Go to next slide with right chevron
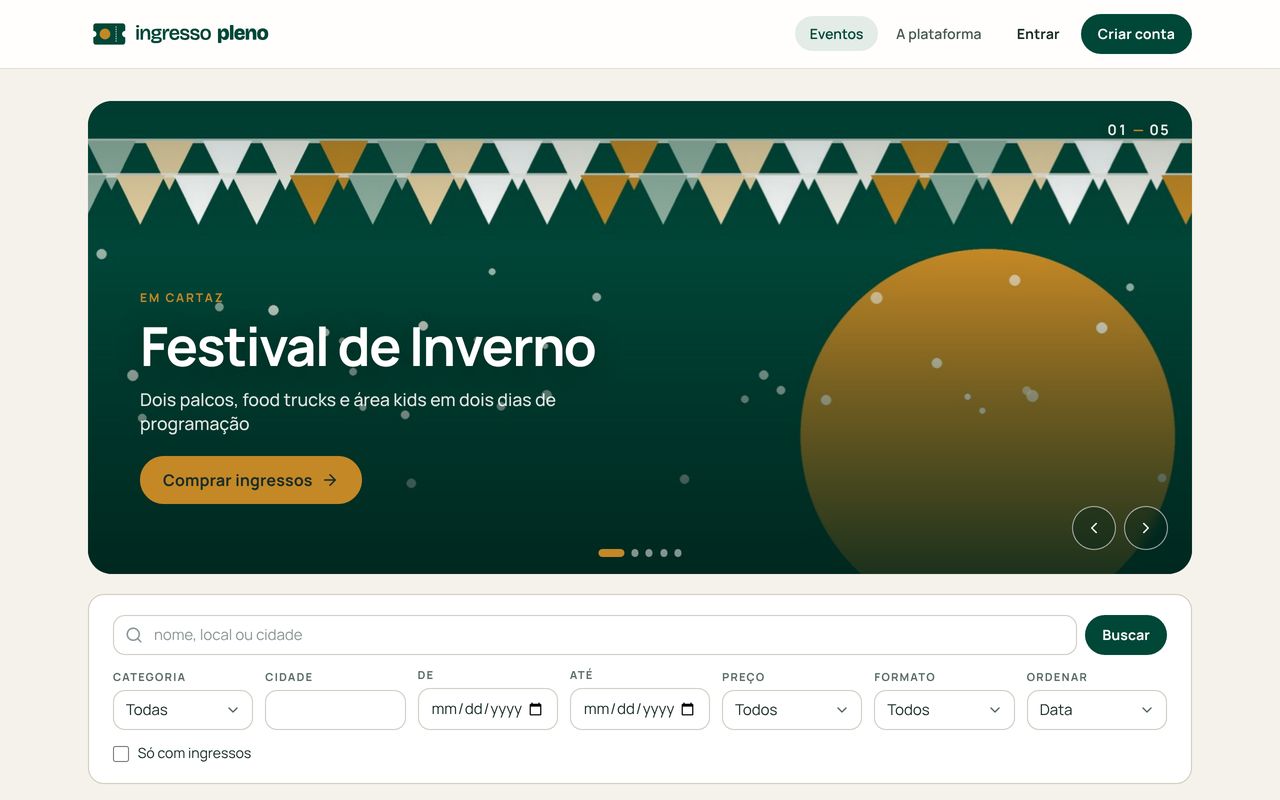The width and height of the screenshot is (1280, 800). click(x=1146, y=528)
